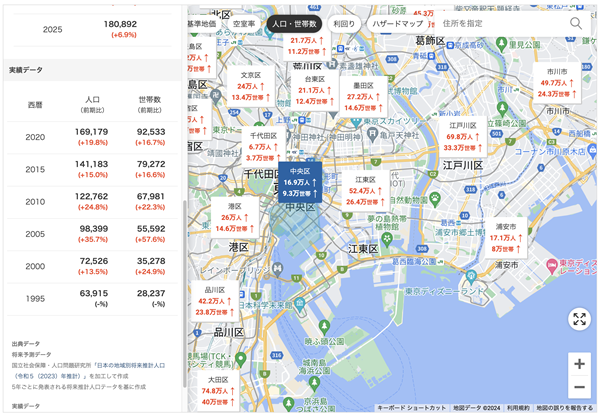
Task: Click the 東京ディズニー hotel pin
Action: pyautogui.click(x=551, y=265)
